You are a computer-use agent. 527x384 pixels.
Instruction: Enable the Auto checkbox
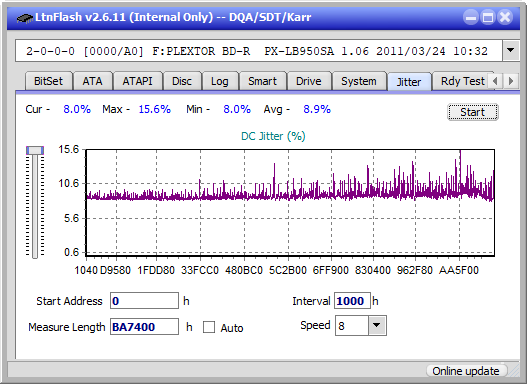tap(209, 327)
